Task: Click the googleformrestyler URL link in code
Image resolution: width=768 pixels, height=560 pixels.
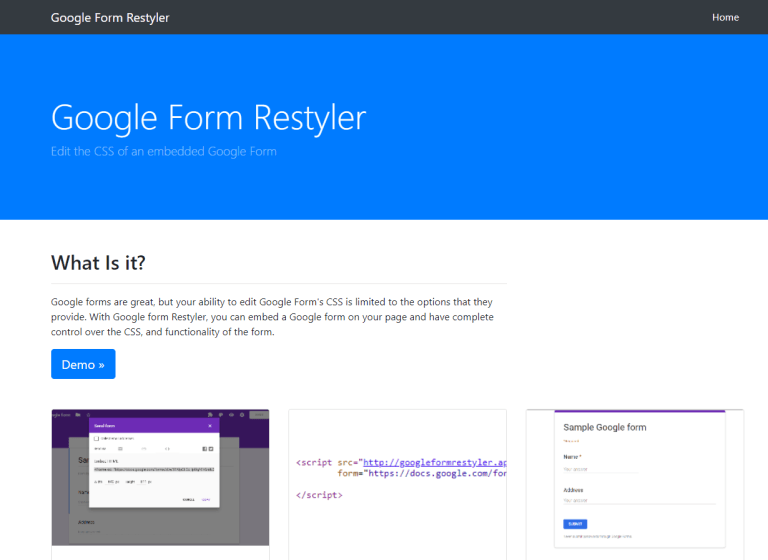Action: pos(434,462)
